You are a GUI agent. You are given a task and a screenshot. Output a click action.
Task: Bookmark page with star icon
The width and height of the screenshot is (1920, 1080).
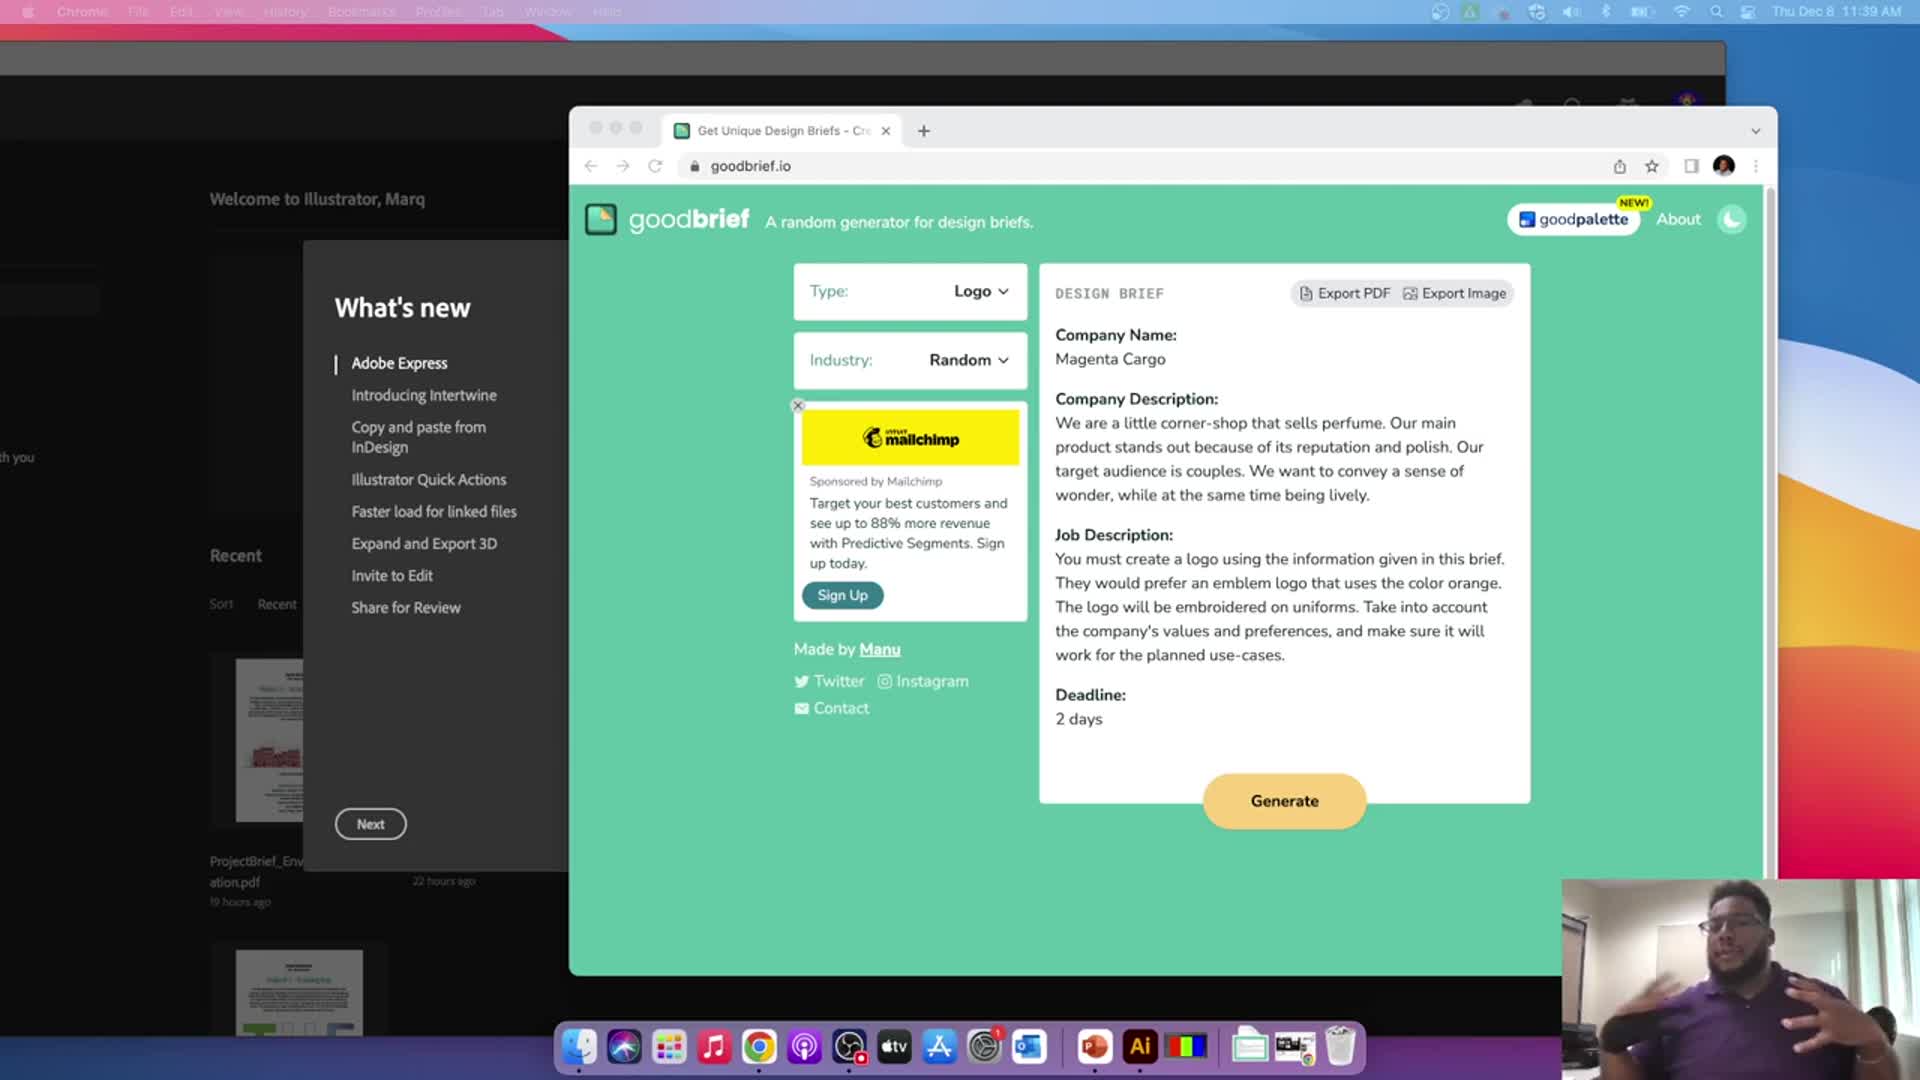click(x=1652, y=166)
